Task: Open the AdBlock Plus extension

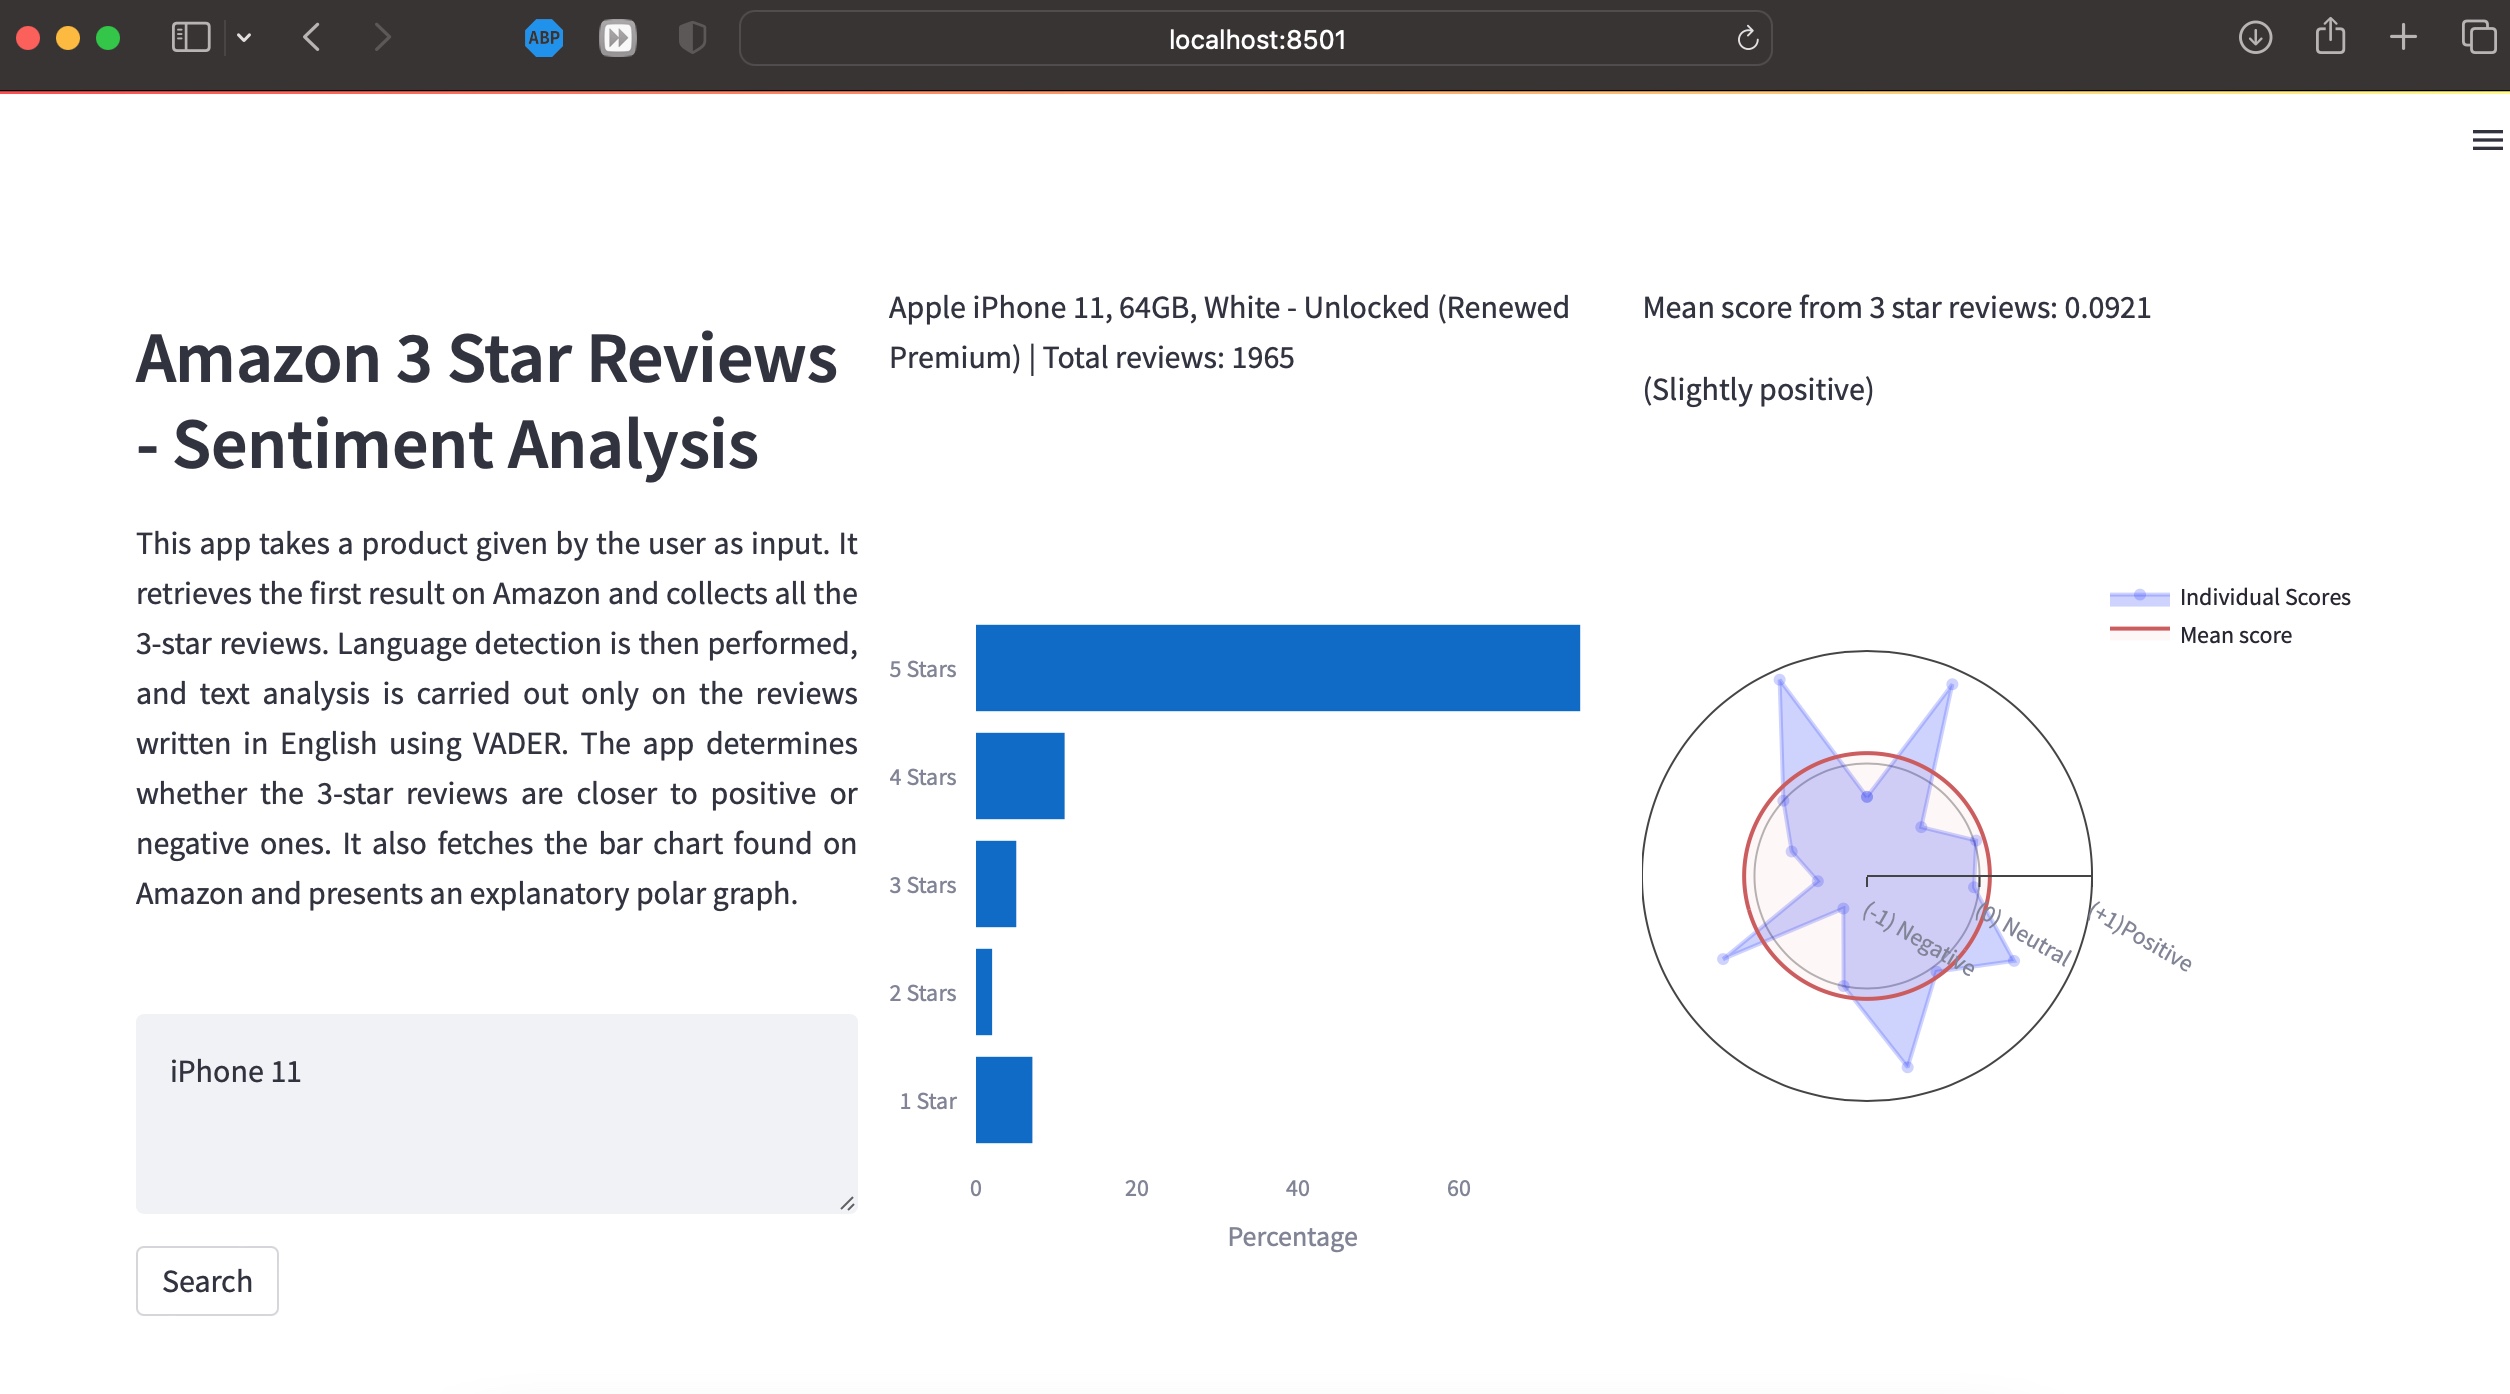Action: click(544, 37)
